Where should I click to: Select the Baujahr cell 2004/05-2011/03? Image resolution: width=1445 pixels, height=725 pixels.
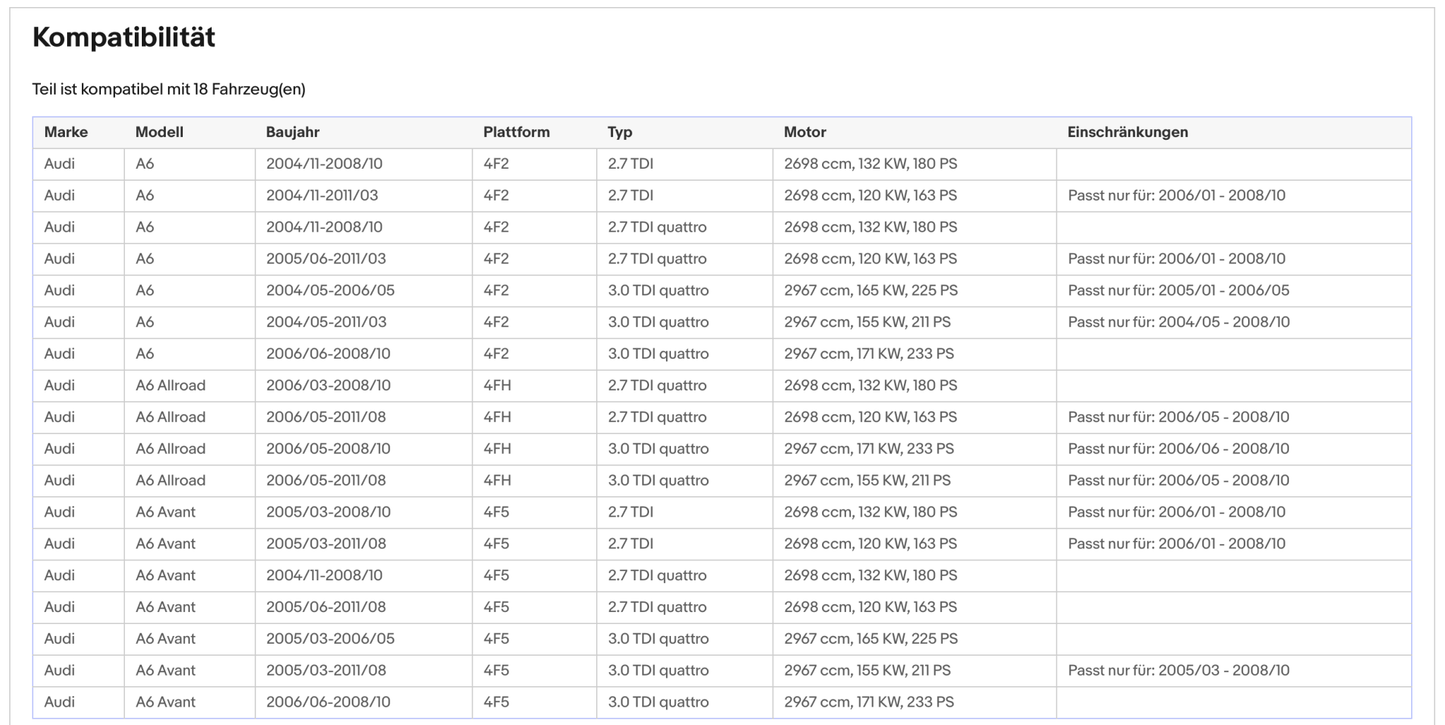click(326, 323)
